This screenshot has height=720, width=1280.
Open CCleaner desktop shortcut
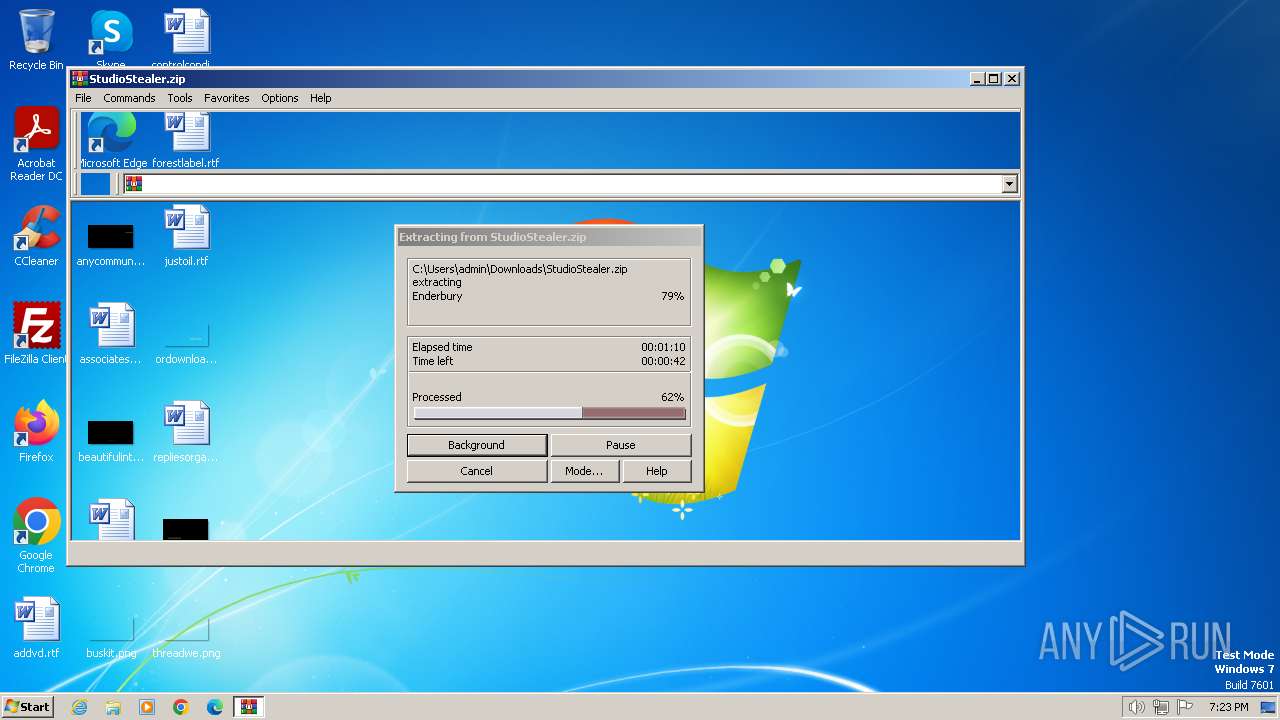pyautogui.click(x=36, y=236)
